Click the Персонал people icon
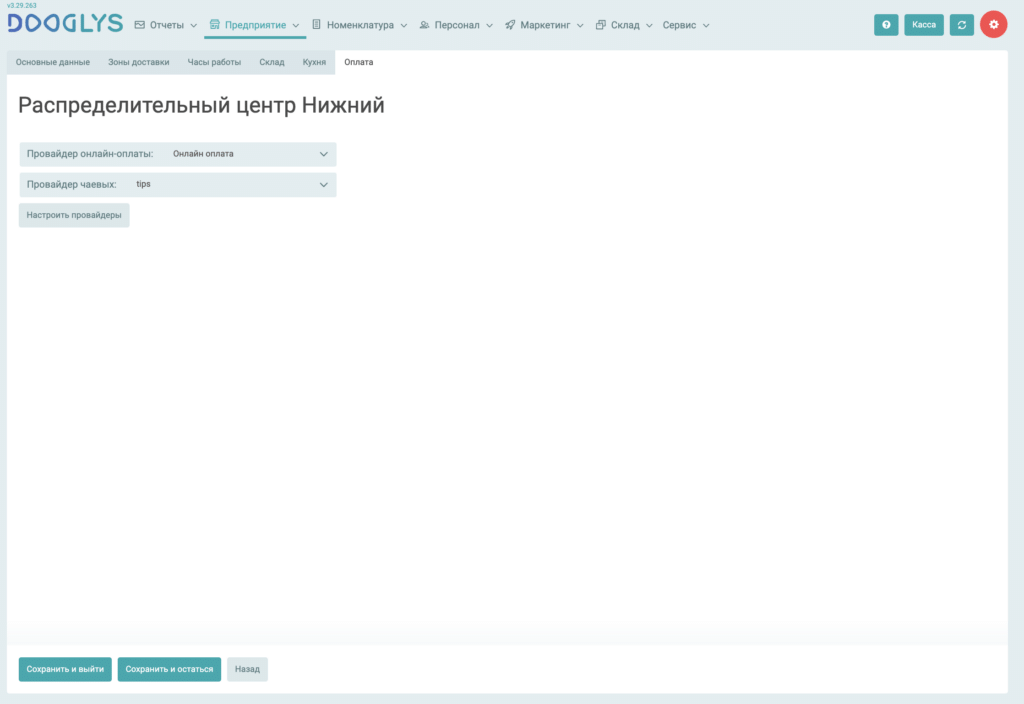Image resolution: width=1024 pixels, height=704 pixels. (424, 25)
